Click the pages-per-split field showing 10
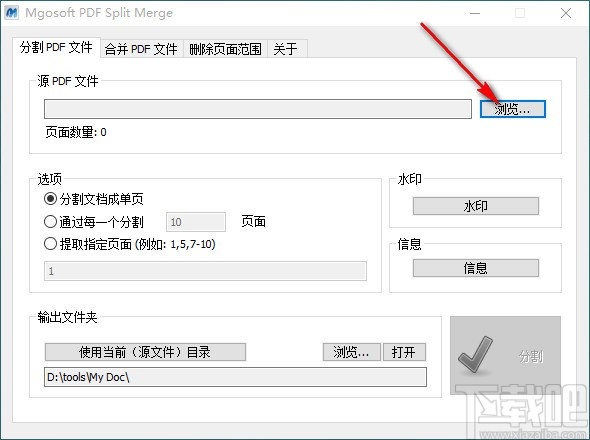This screenshot has height=440, width=590. (x=196, y=222)
